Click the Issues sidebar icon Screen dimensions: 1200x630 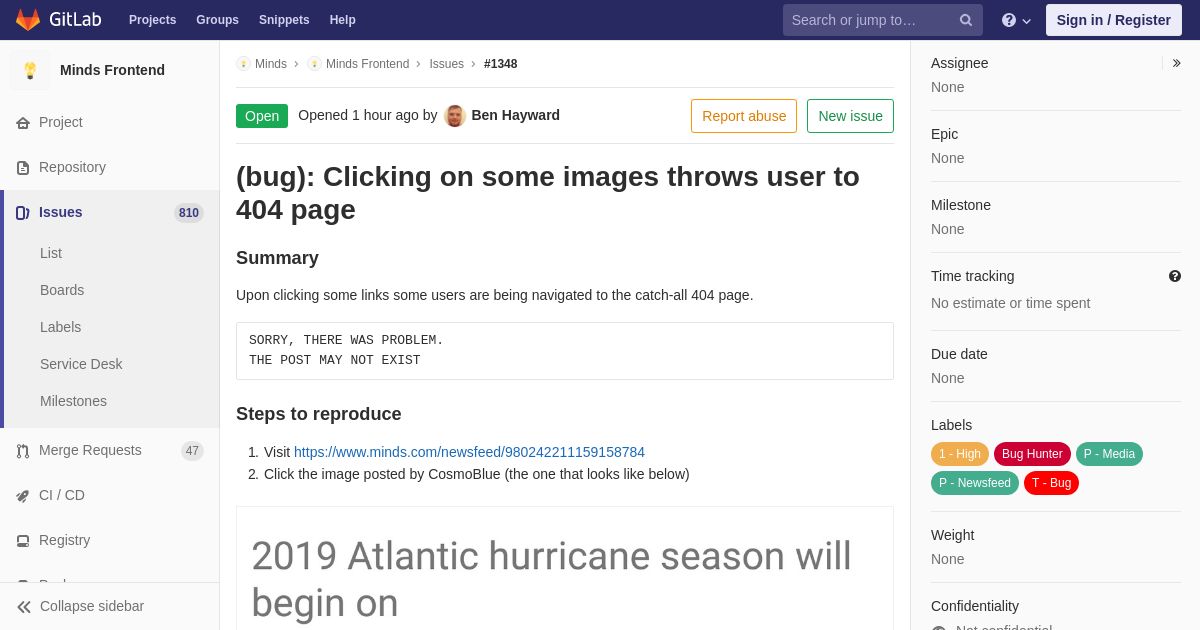23,213
